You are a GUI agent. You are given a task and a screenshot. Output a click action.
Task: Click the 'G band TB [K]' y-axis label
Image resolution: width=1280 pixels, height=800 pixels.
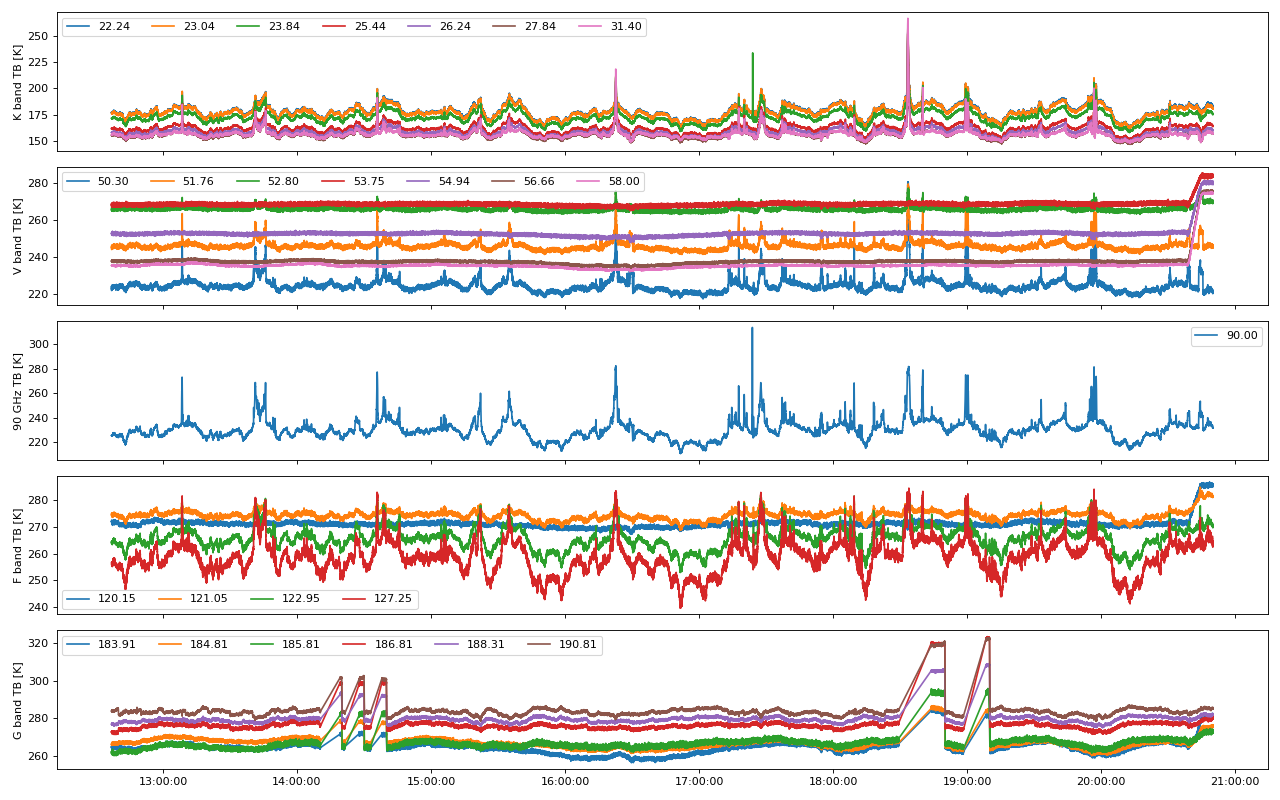(x=18, y=699)
